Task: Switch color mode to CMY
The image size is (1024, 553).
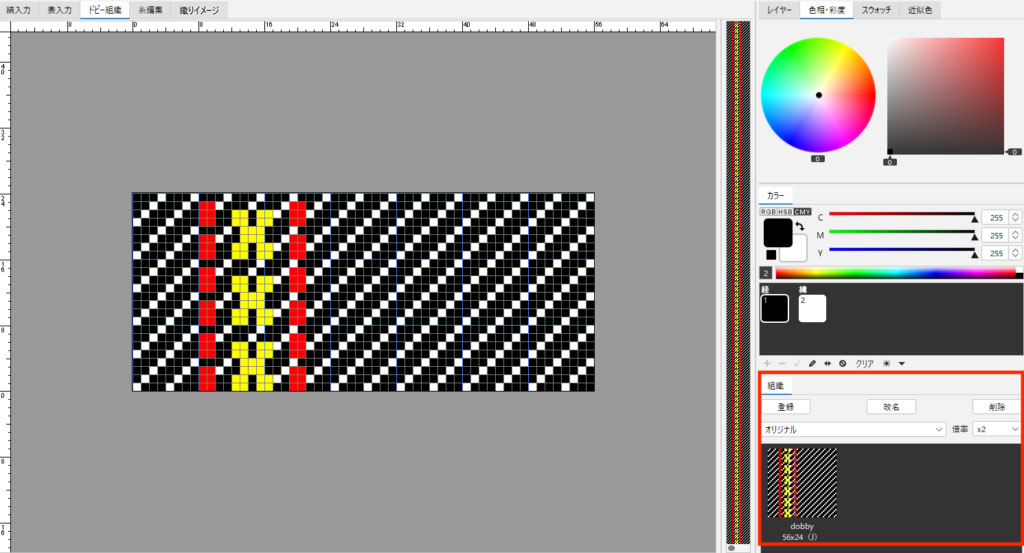Action: [803, 212]
